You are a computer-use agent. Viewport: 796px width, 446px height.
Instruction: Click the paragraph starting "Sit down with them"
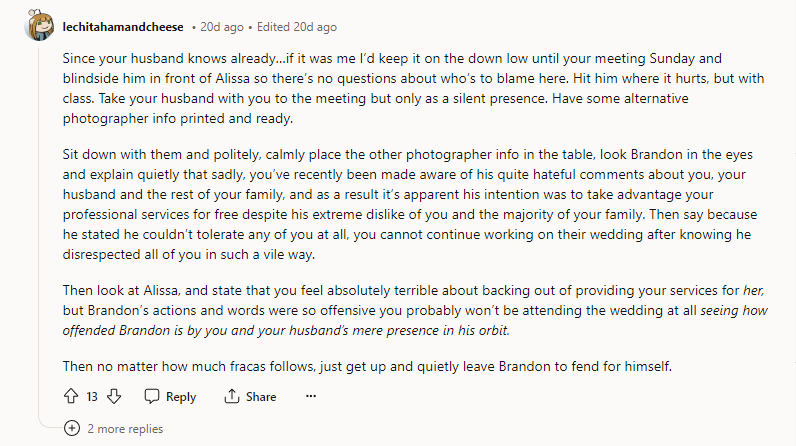(x=410, y=204)
